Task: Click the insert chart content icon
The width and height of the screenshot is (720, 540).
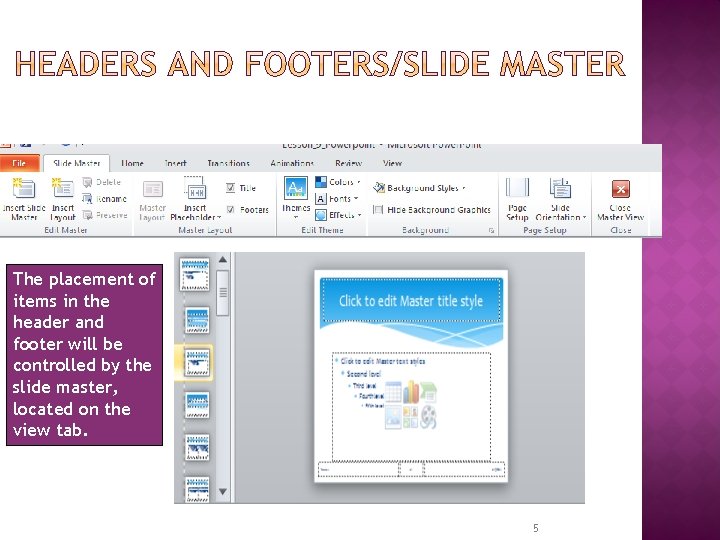Action: tap(411, 392)
